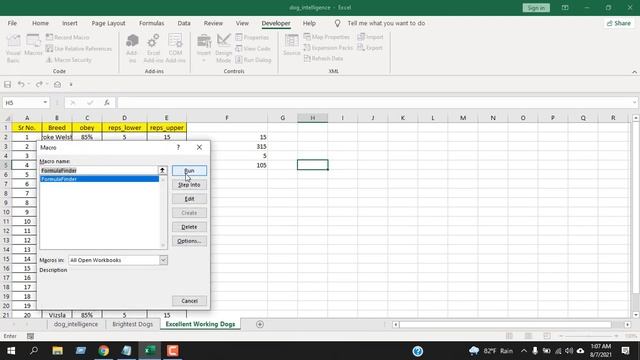Switch to the Data tab

184,23
